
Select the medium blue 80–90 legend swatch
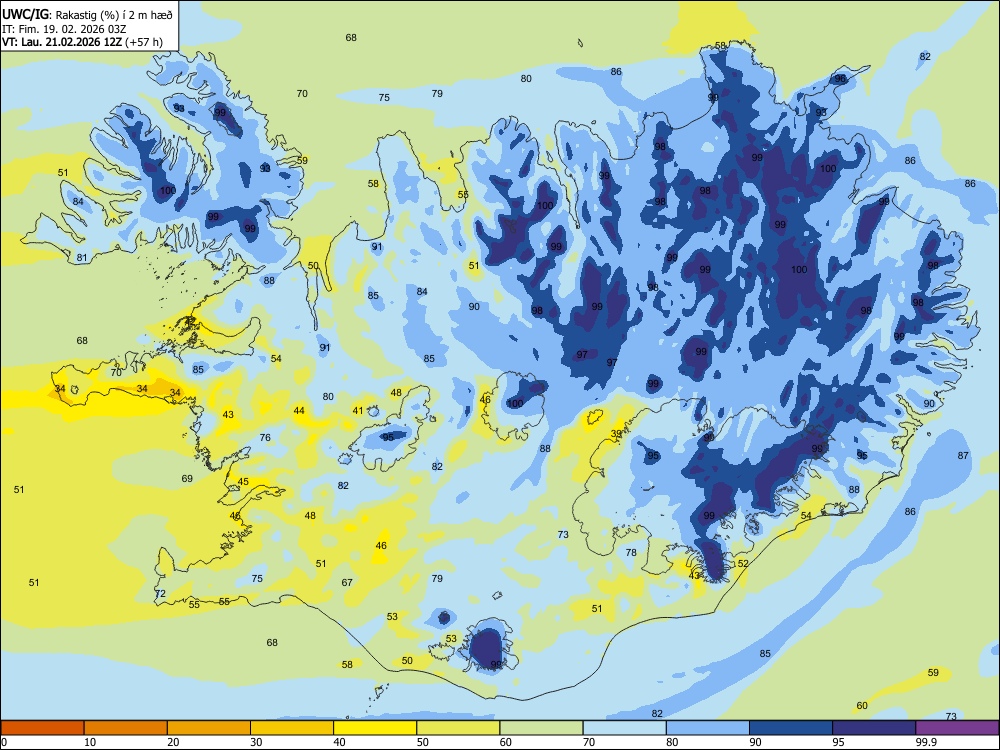point(707,728)
